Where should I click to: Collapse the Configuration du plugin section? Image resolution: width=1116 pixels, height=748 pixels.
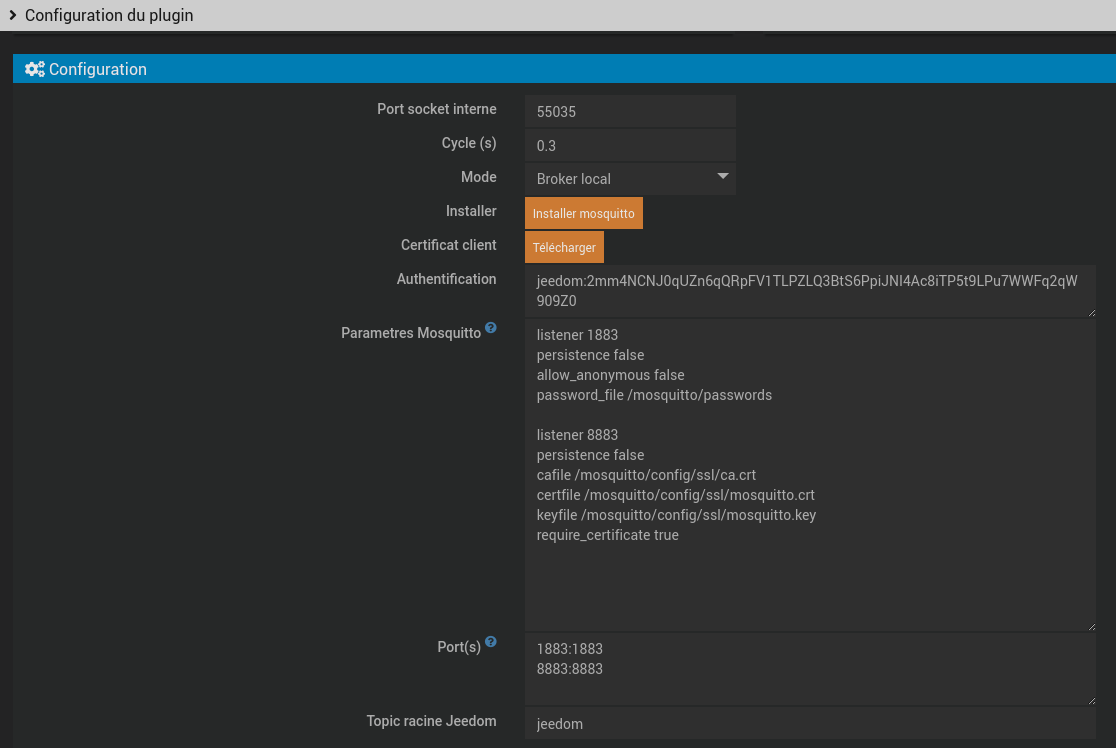click(12, 15)
